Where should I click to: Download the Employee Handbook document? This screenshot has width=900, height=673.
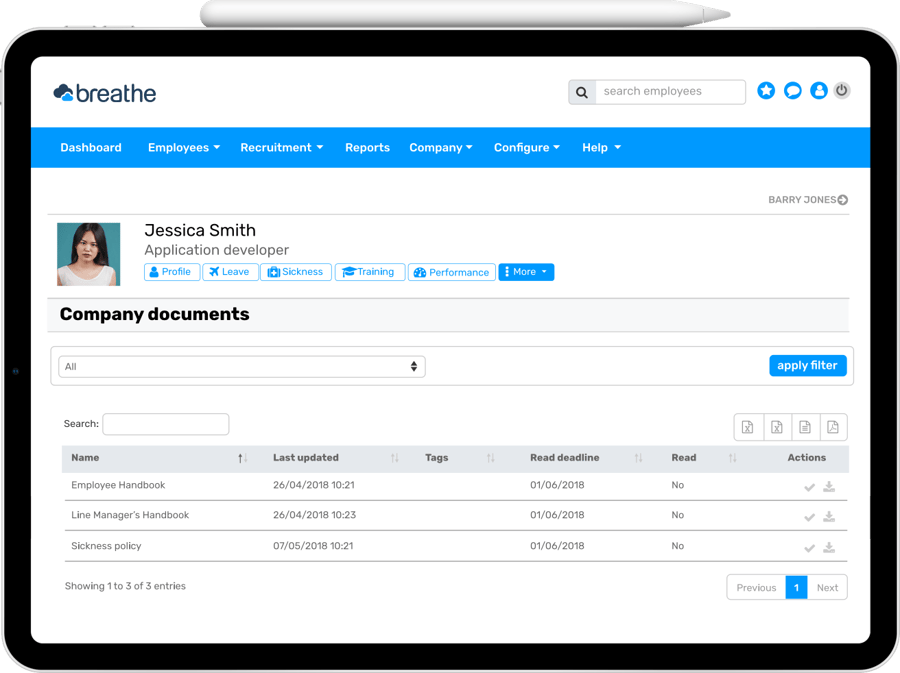tap(829, 487)
